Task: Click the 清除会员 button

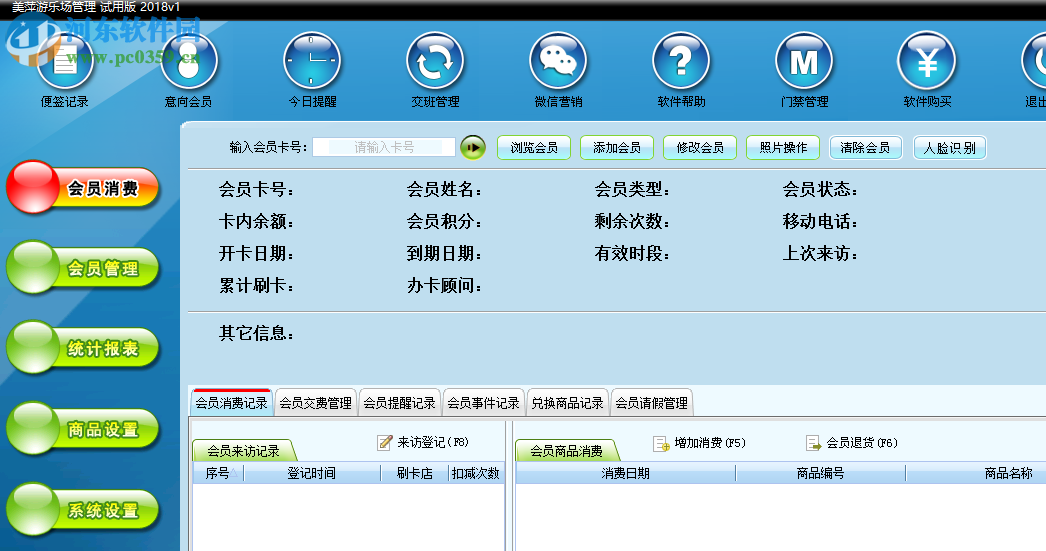Action: pyautogui.click(x=865, y=147)
